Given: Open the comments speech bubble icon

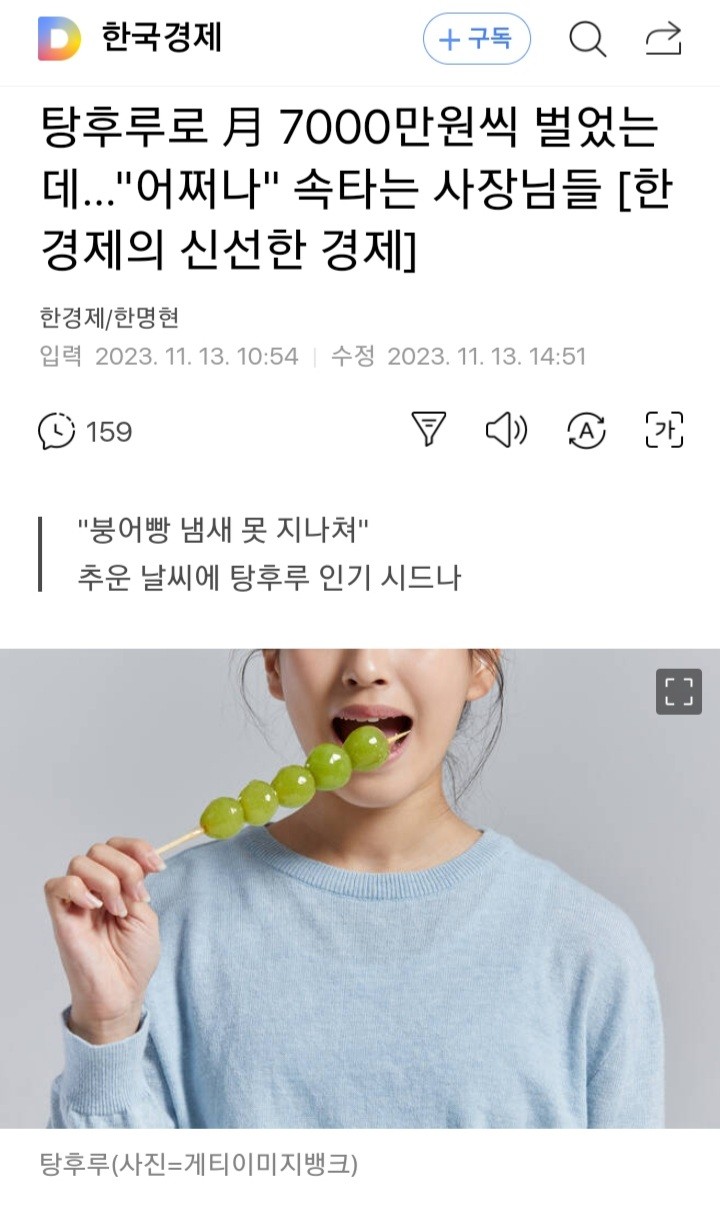Looking at the screenshot, I should coord(56,431).
